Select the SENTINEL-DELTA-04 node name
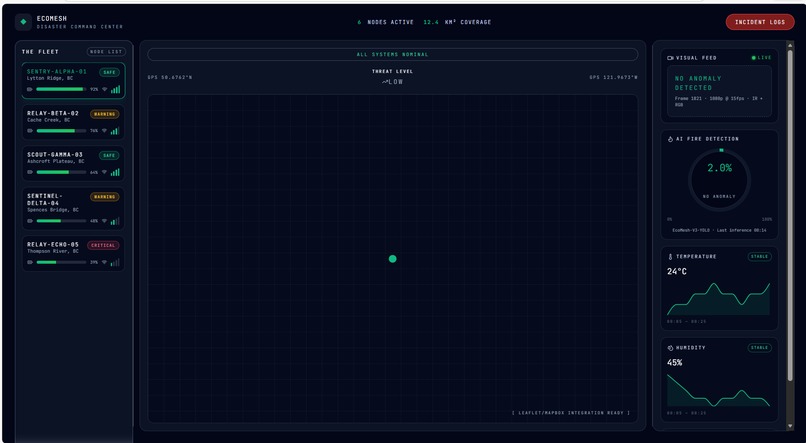The height and width of the screenshot is (443, 806). [x=45, y=199]
